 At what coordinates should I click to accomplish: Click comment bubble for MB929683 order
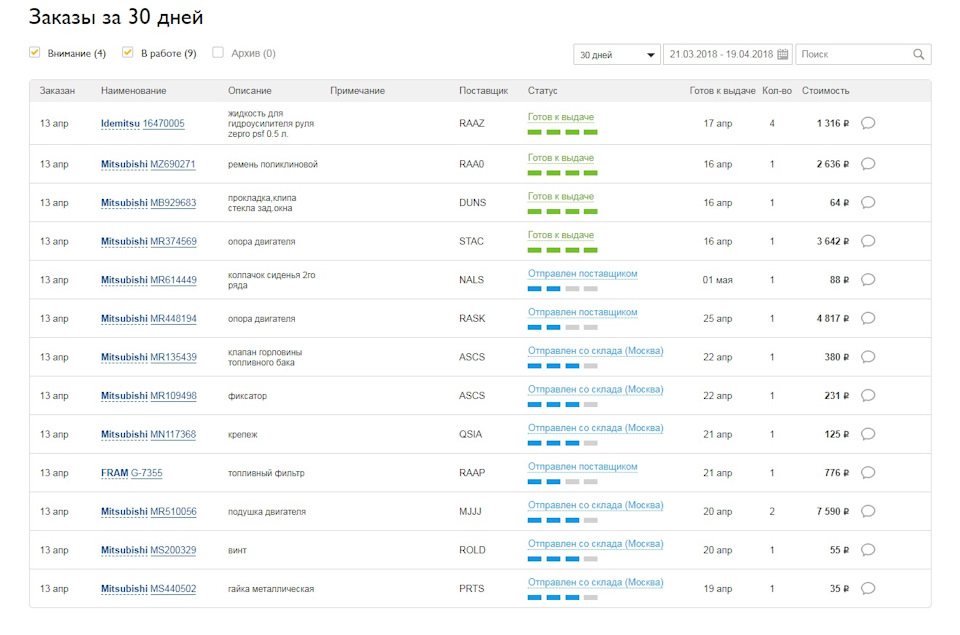pos(868,203)
